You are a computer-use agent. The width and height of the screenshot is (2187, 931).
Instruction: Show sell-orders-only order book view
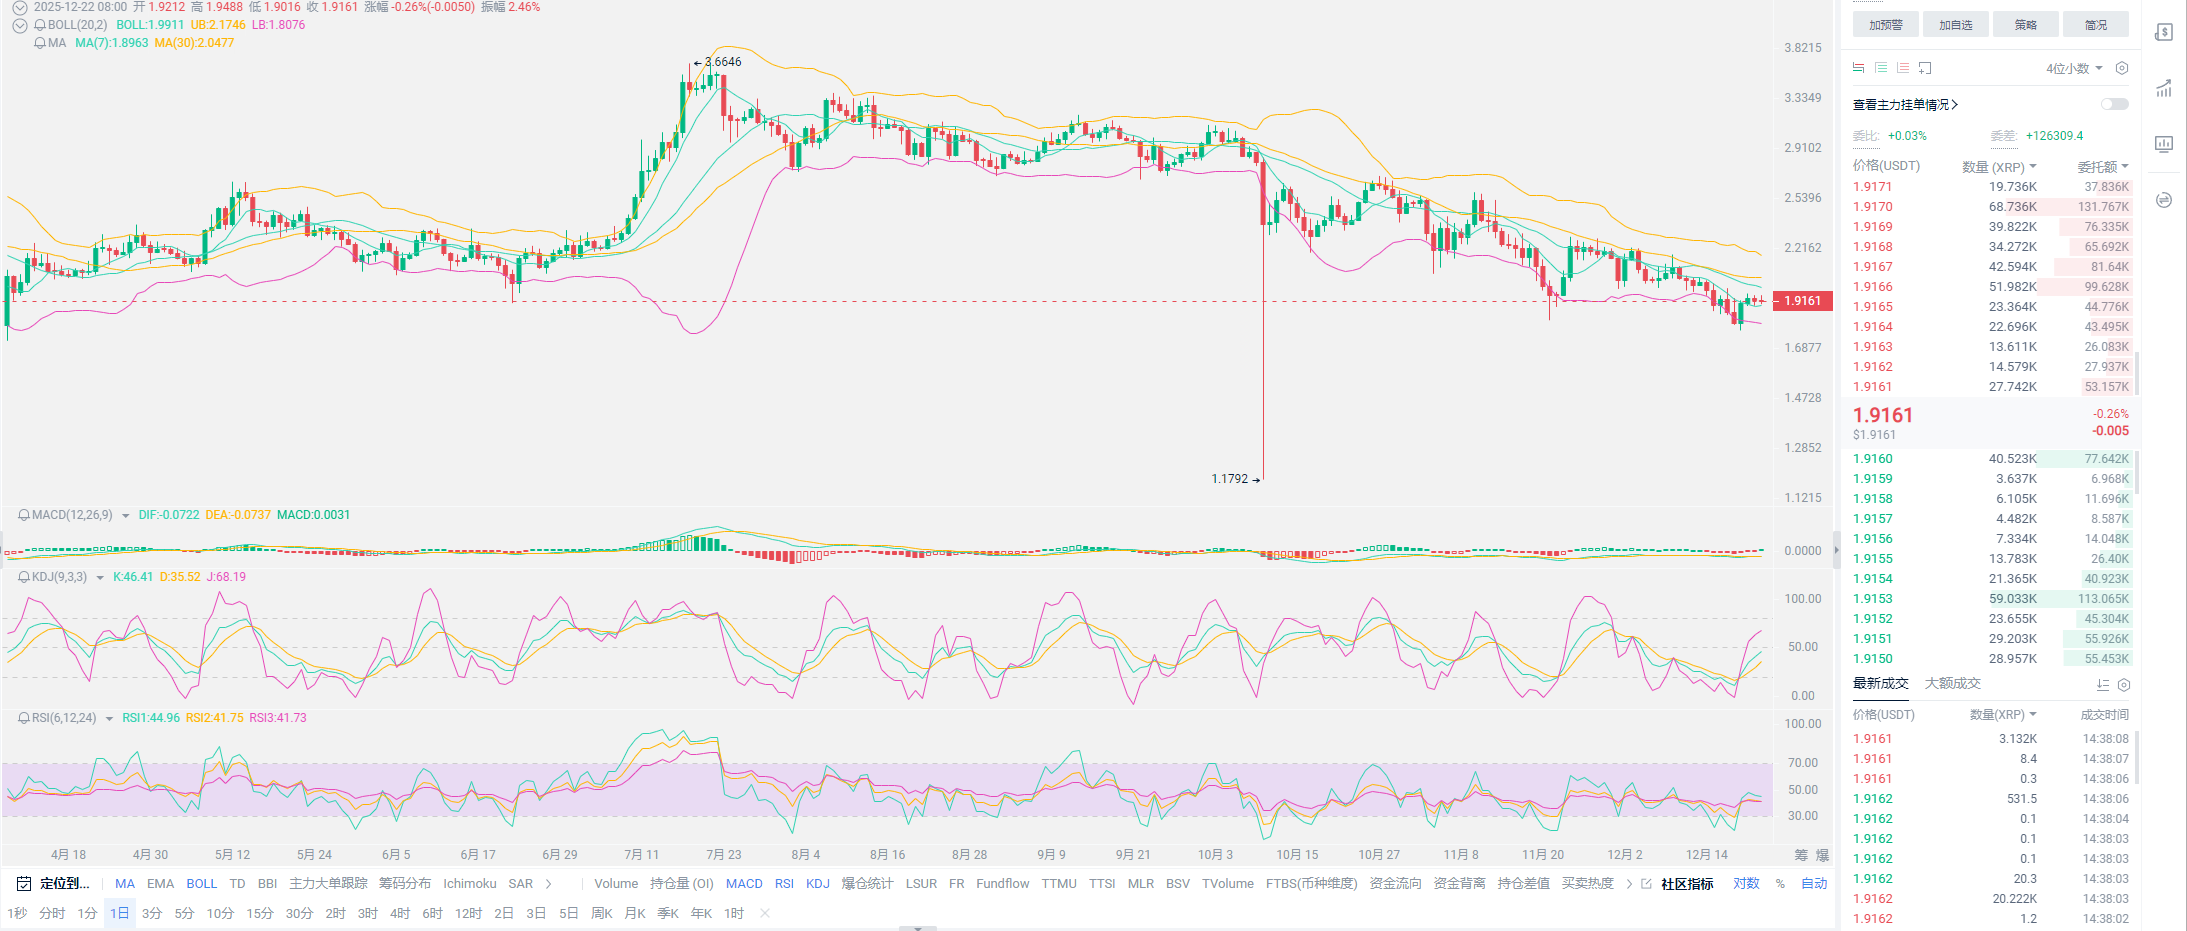(1903, 68)
